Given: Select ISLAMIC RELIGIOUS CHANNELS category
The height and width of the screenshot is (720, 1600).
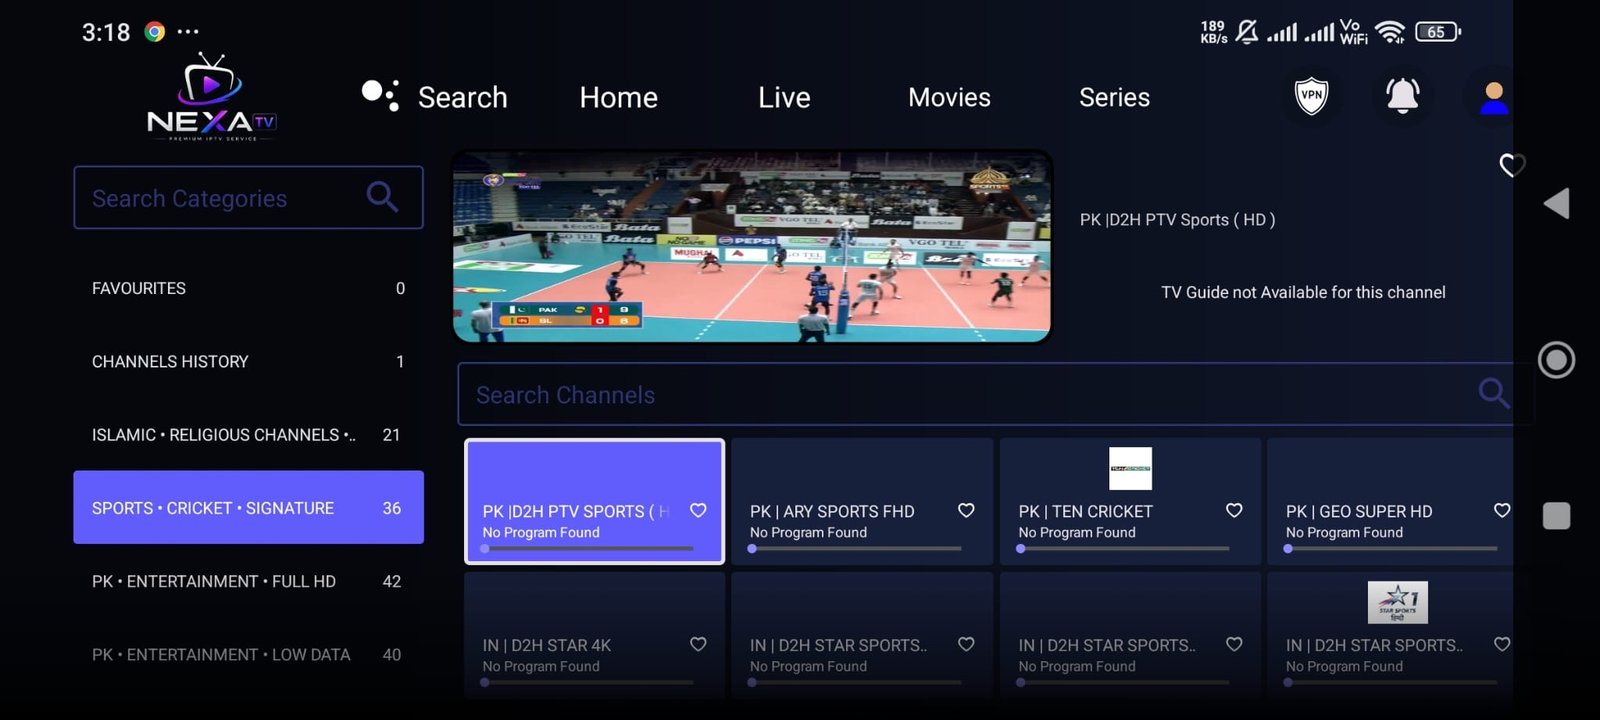Looking at the screenshot, I should point(248,434).
